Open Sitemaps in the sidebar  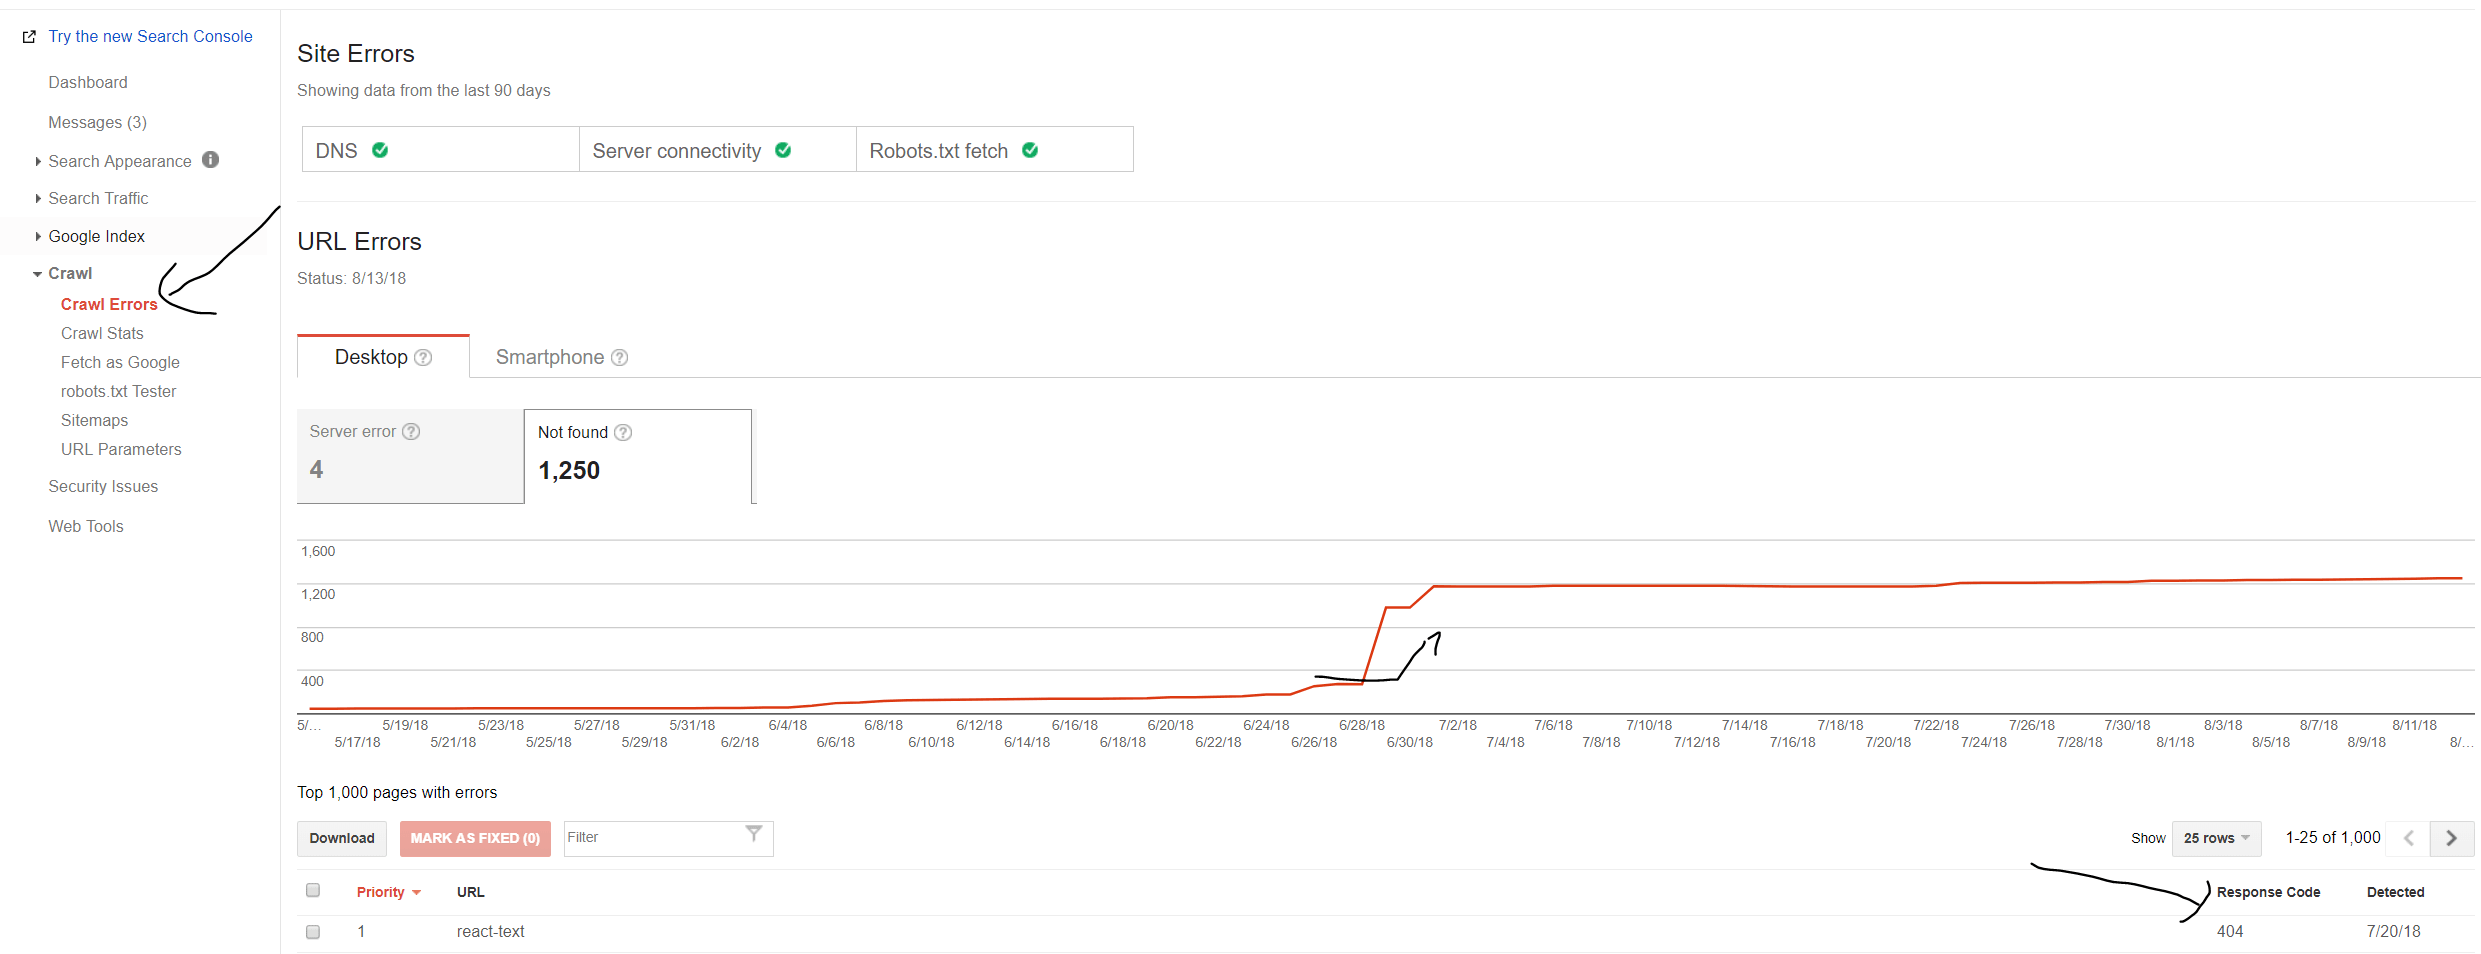pyautogui.click(x=94, y=420)
